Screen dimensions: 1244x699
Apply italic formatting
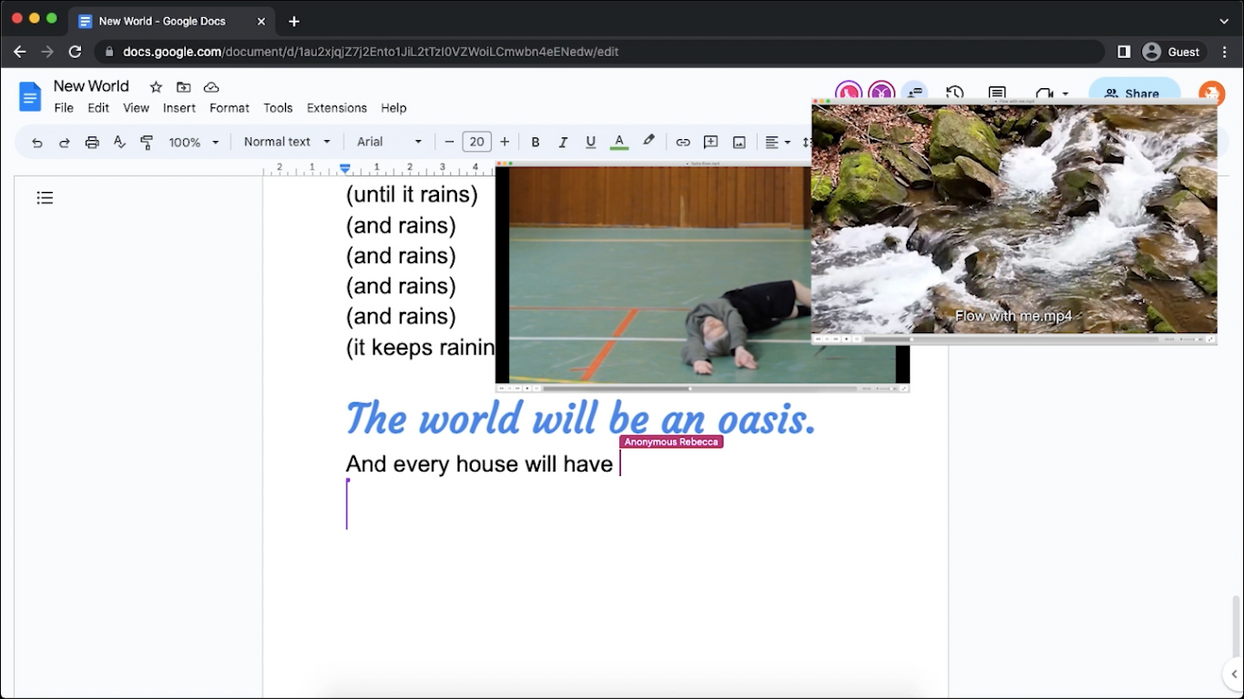click(x=563, y=142)
